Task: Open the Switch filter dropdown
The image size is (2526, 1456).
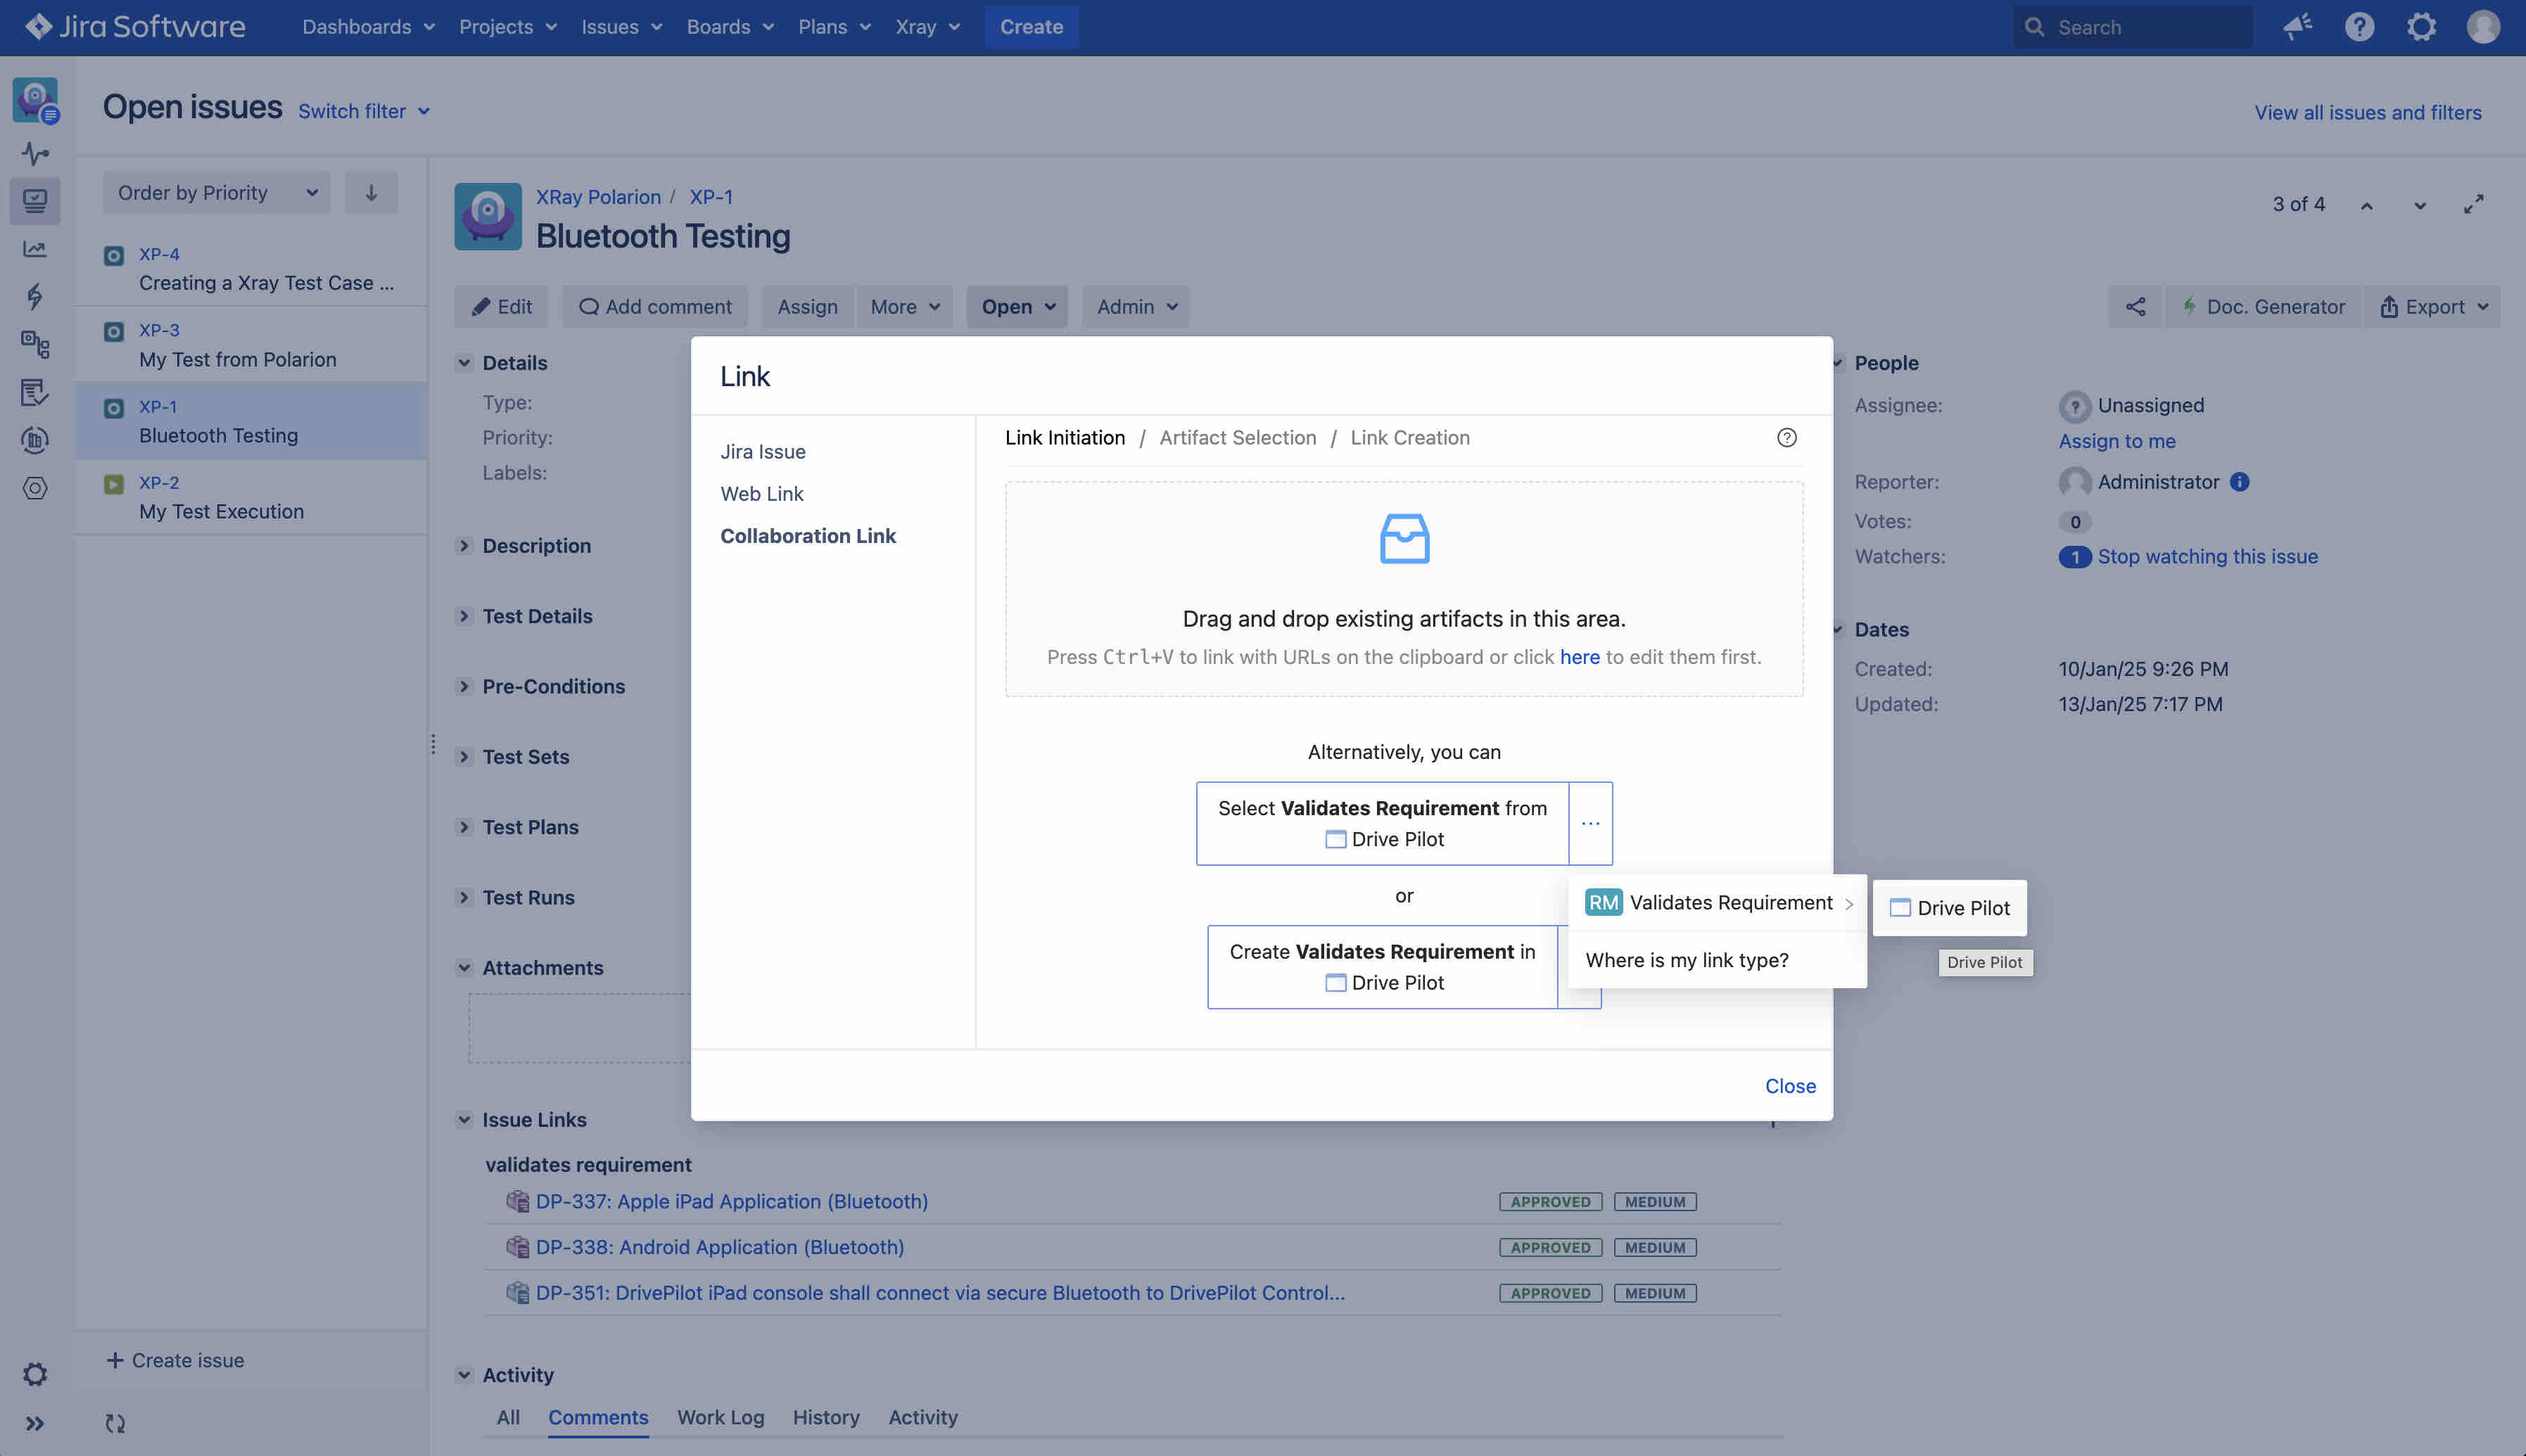Action: pos(364,111)
